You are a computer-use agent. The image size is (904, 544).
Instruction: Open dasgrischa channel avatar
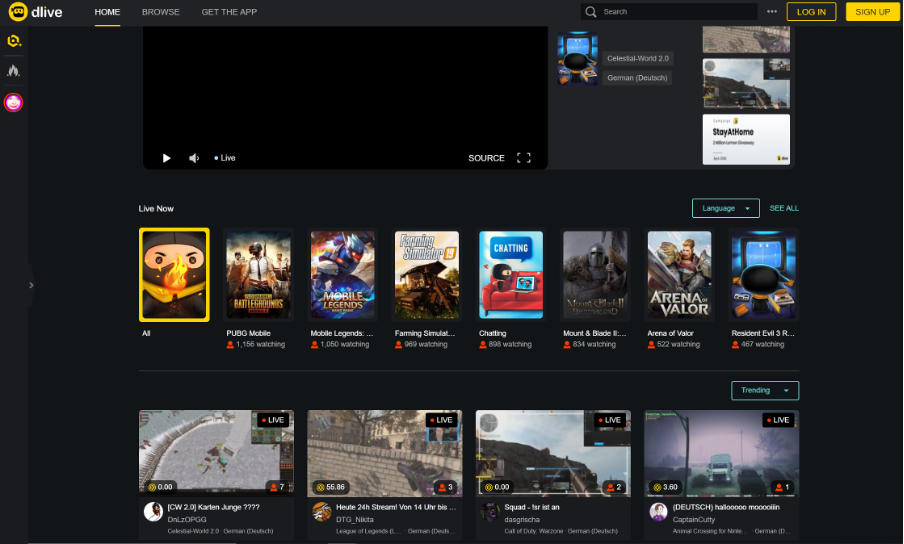coord(490,511)
